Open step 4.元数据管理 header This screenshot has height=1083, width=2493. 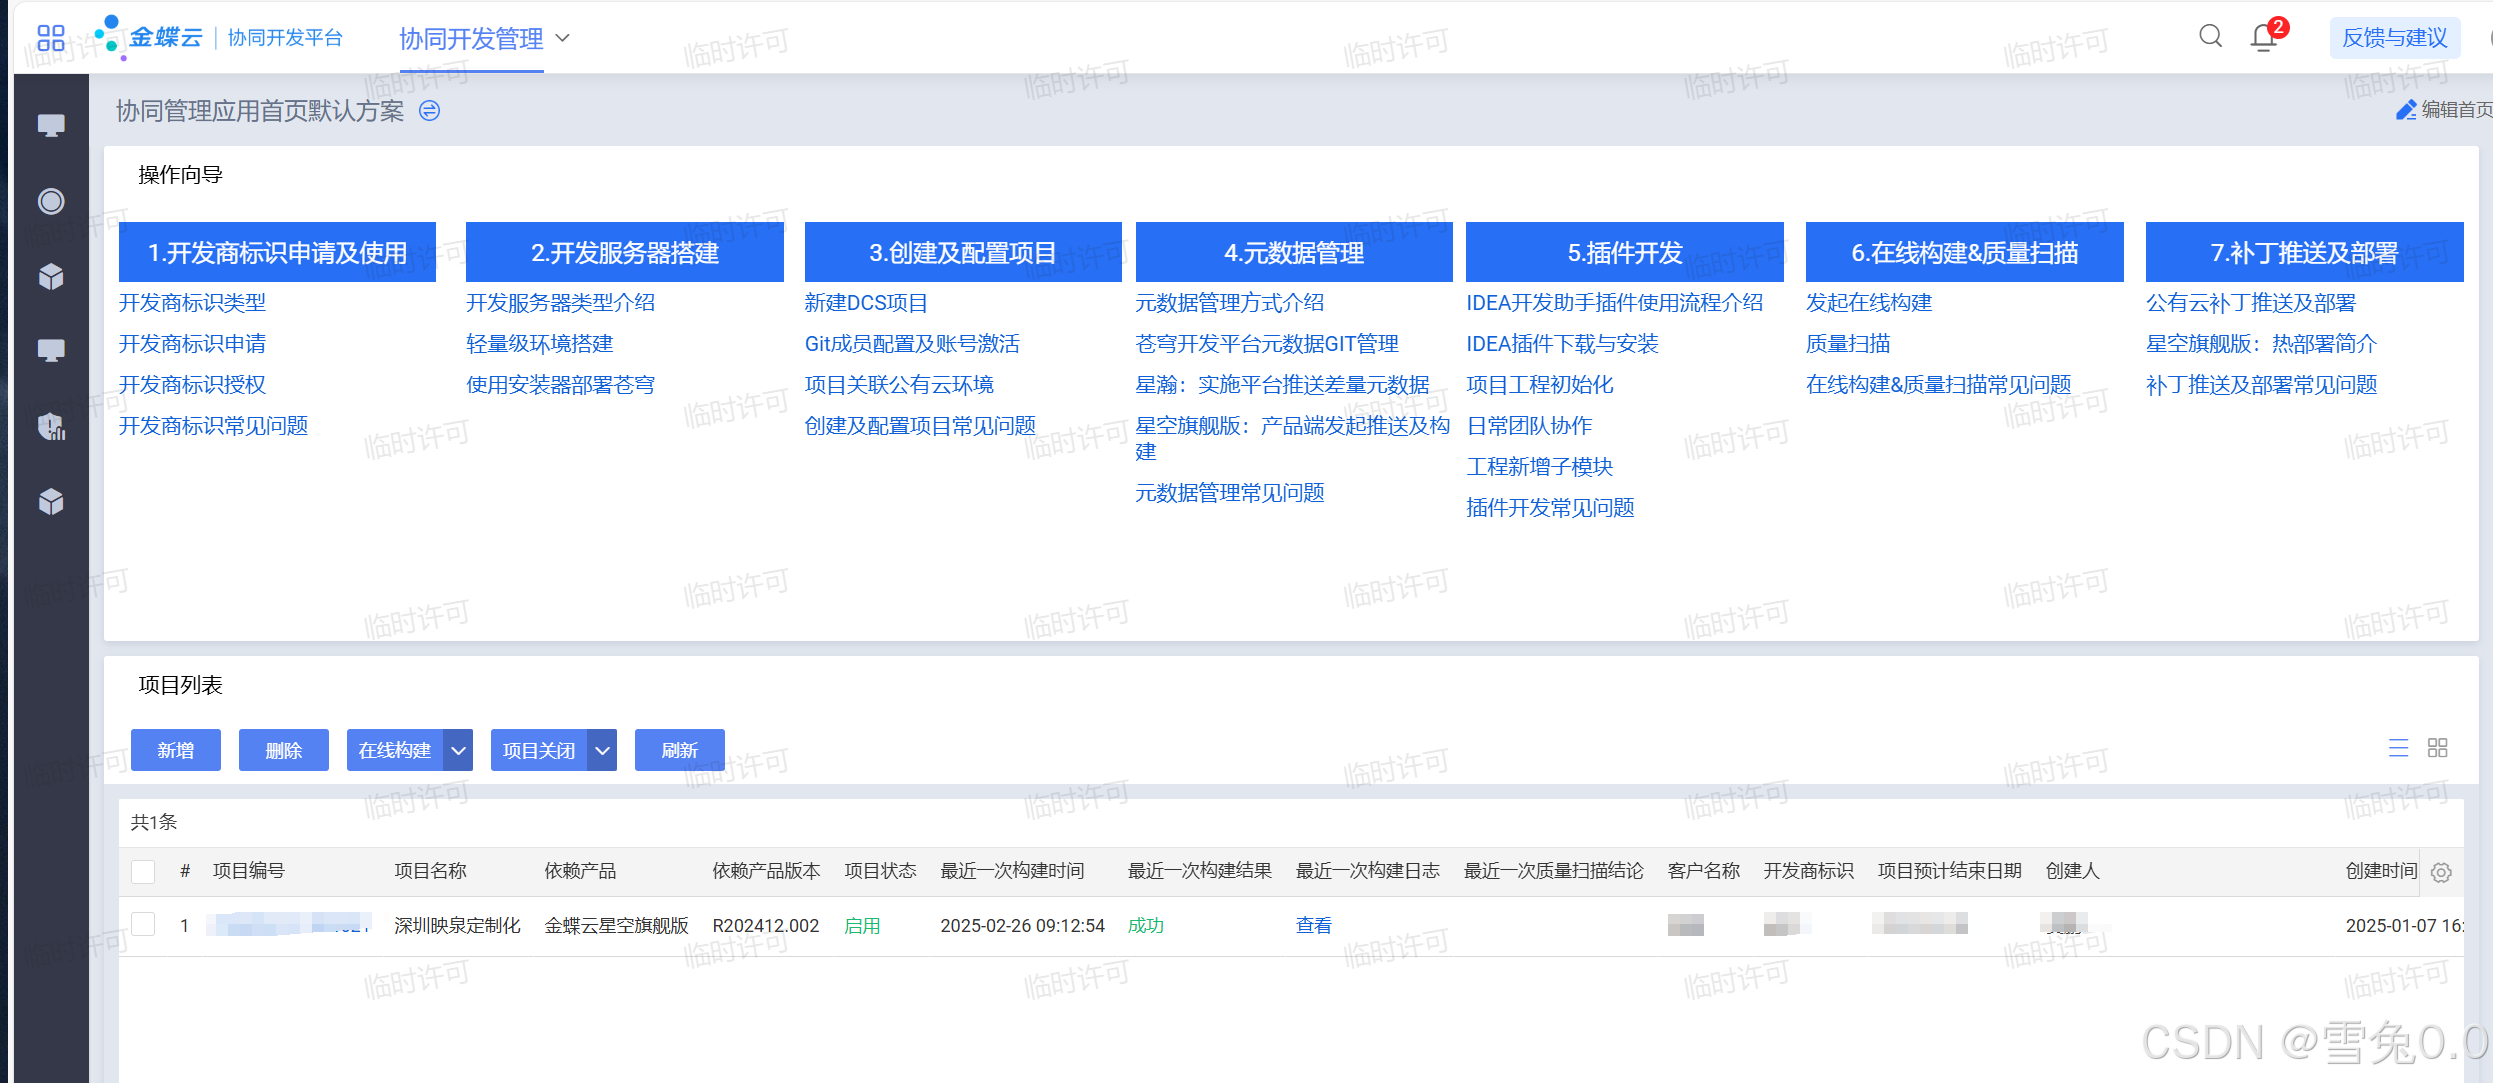(x=1294, y=252)
